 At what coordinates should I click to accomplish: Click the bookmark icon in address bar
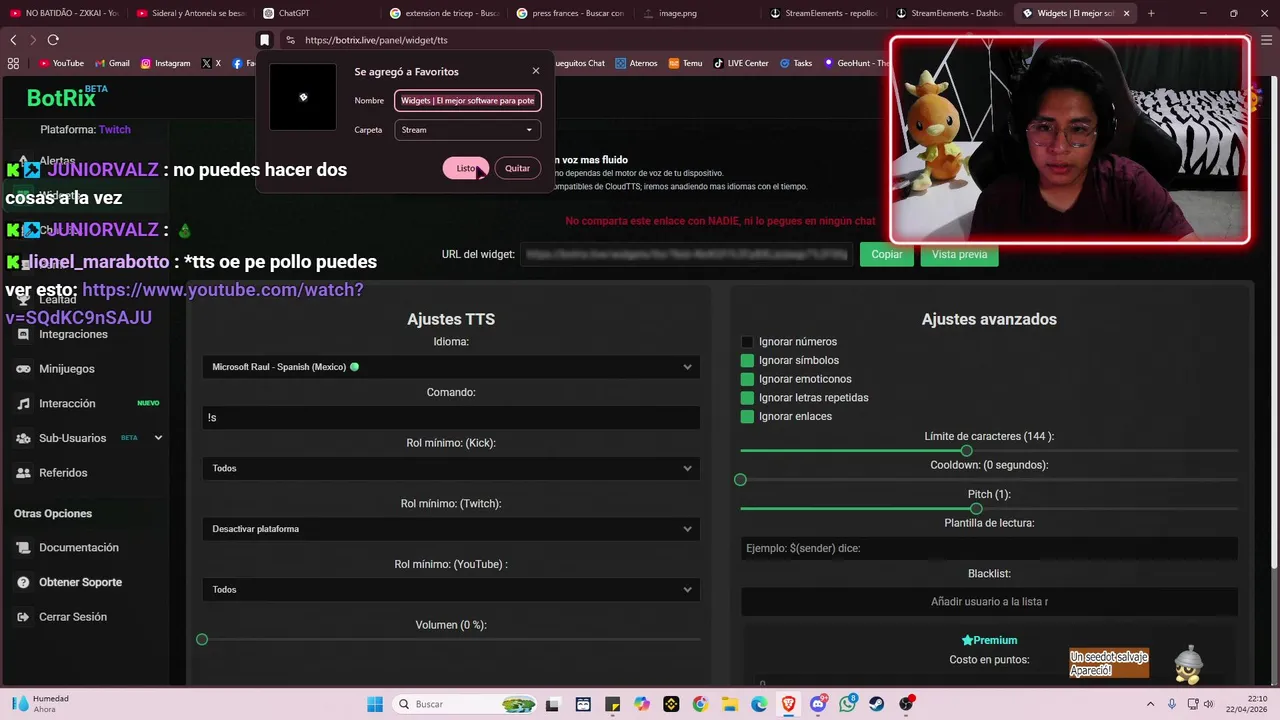click(264, 40)
